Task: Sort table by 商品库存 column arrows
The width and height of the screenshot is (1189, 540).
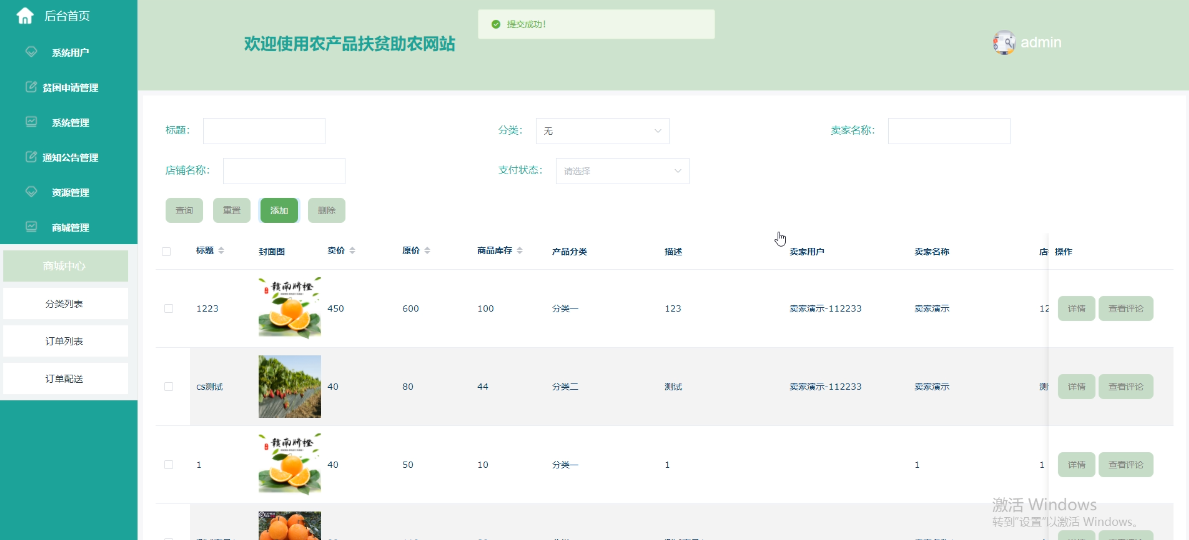Action: tap(519, 251)
